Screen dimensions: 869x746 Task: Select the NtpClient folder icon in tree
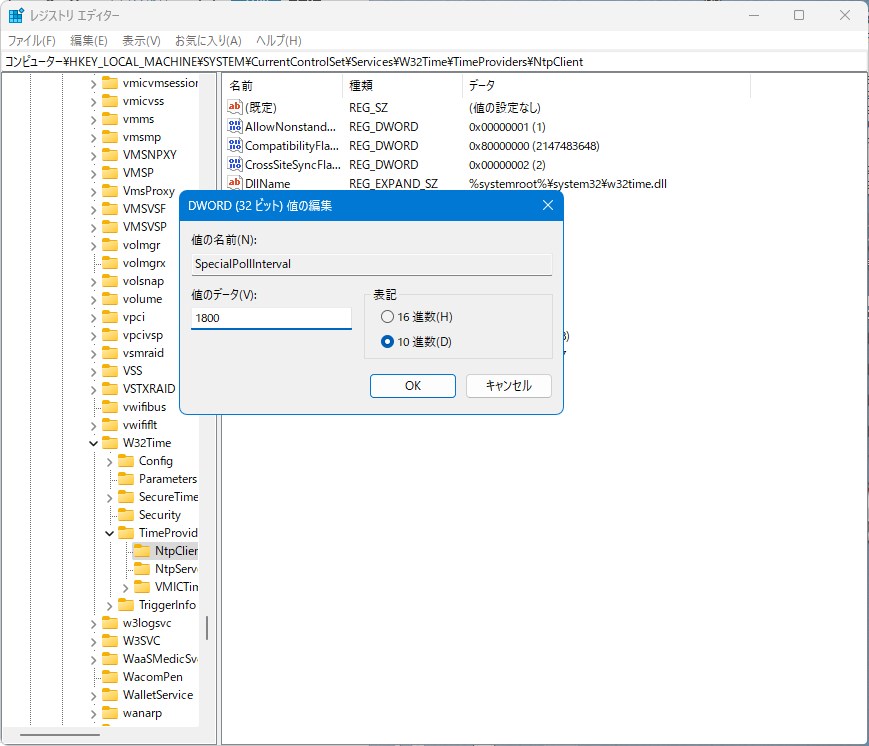point(142,551)
